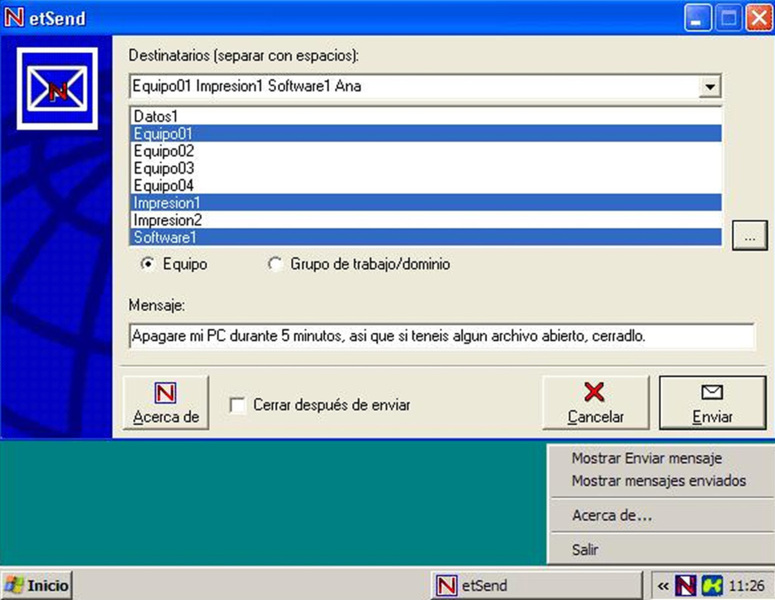Select Salir from the tray menu

coord(585,550)
